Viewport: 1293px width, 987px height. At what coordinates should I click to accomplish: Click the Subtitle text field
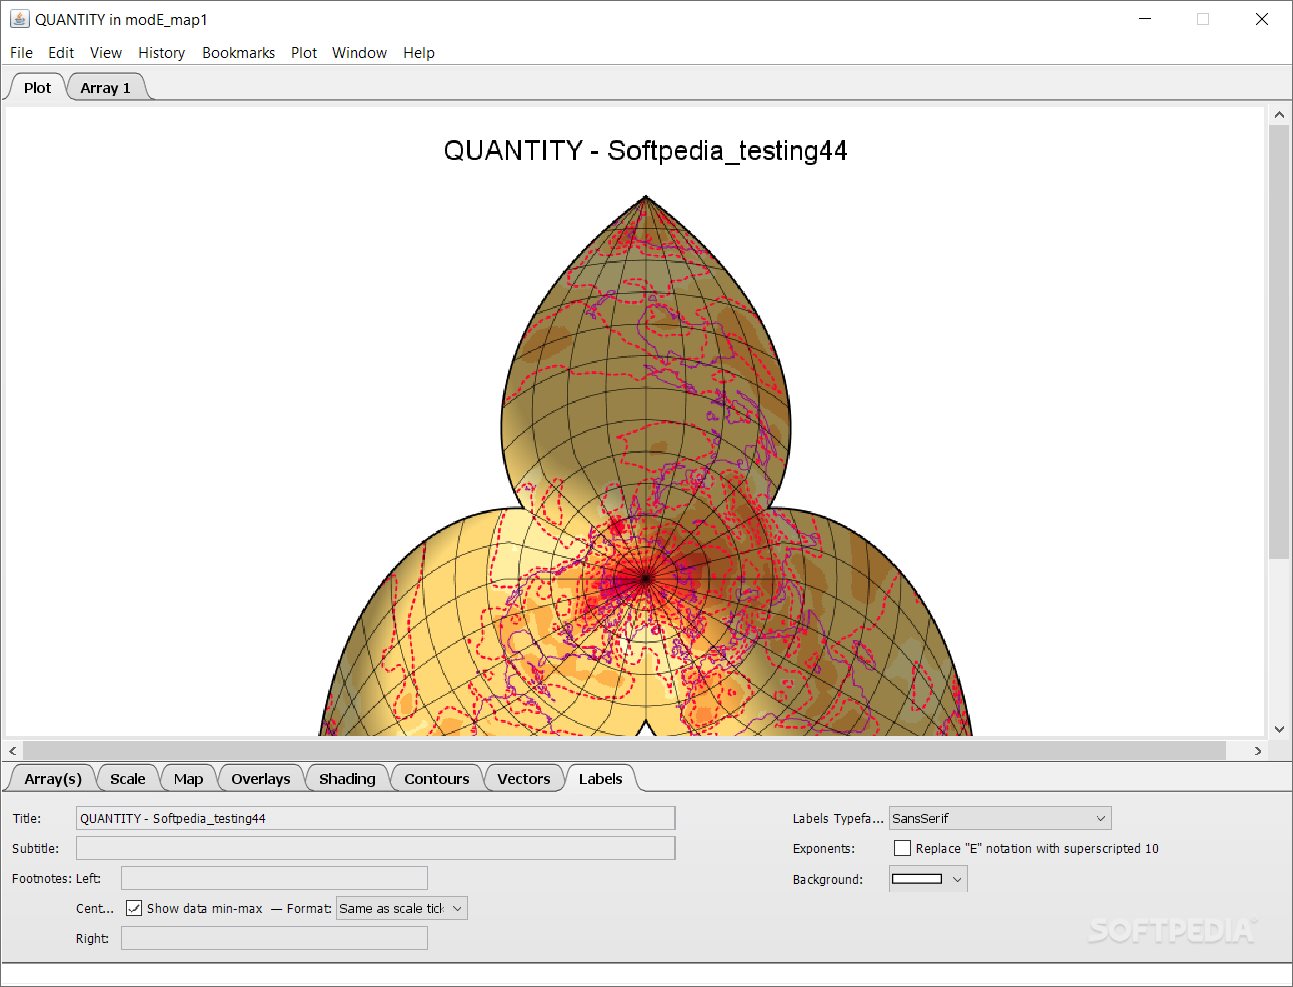point(376,848)
